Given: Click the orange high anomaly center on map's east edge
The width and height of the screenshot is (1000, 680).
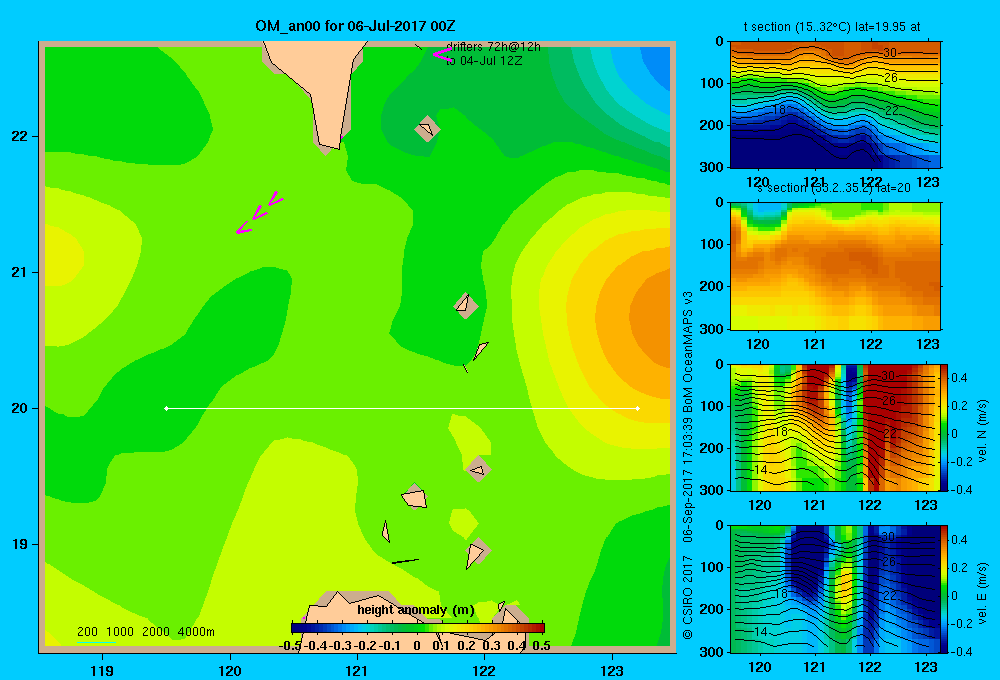Looking at the screenshot, I should pyautogui.click(x=654, y=316).
